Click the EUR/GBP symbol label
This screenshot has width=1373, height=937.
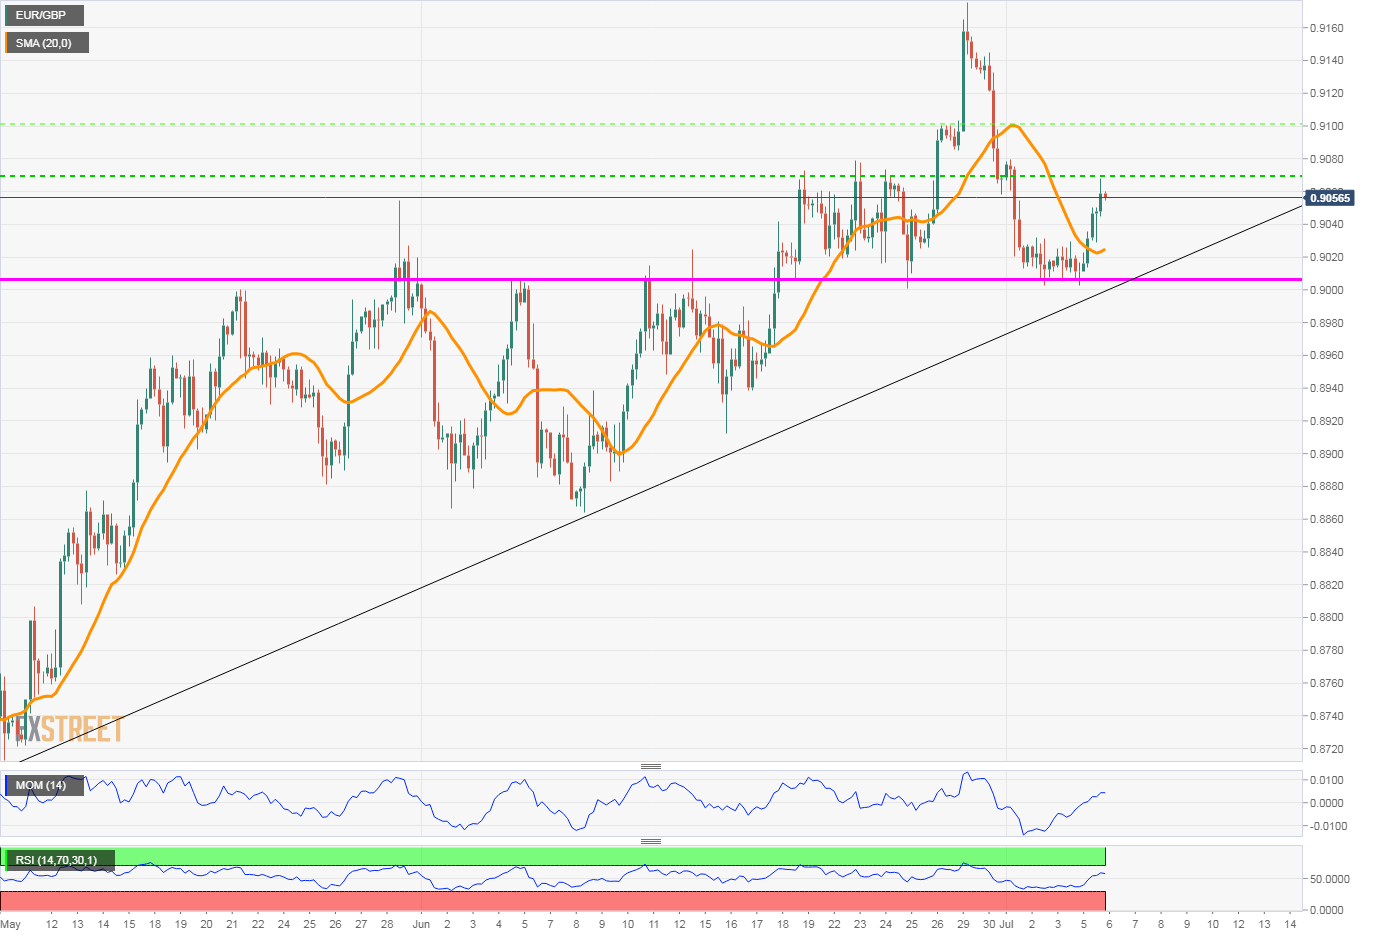coord(44,16)
